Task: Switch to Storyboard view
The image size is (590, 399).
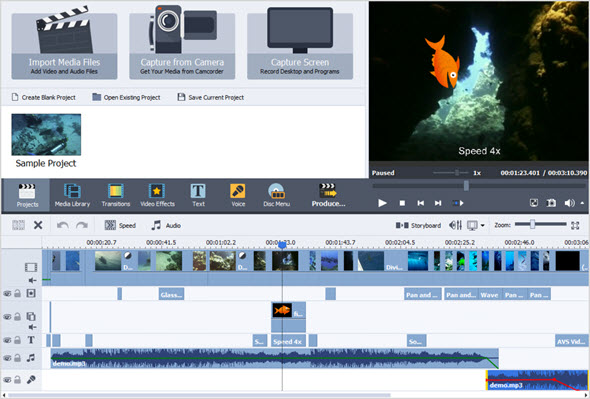Action: click(x=418, y=225)
